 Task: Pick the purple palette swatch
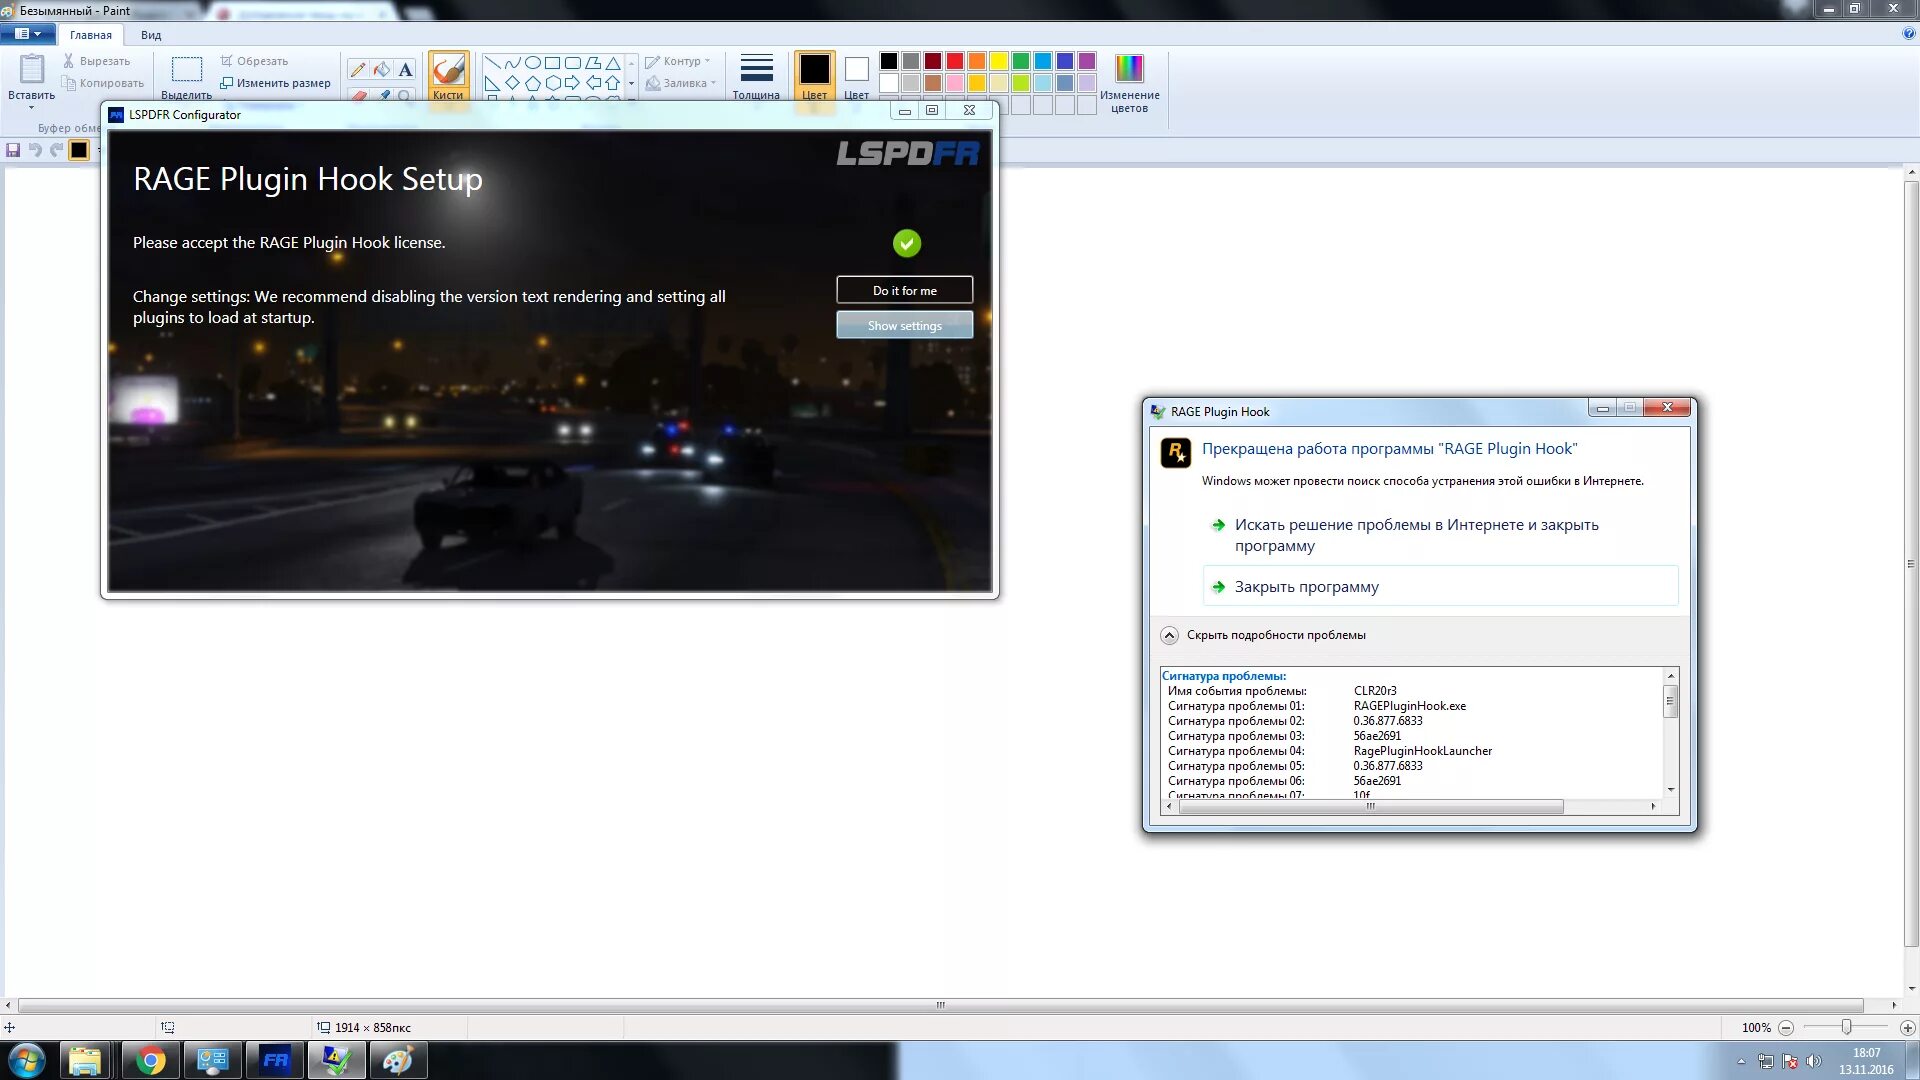click(x=1087, y=61)
